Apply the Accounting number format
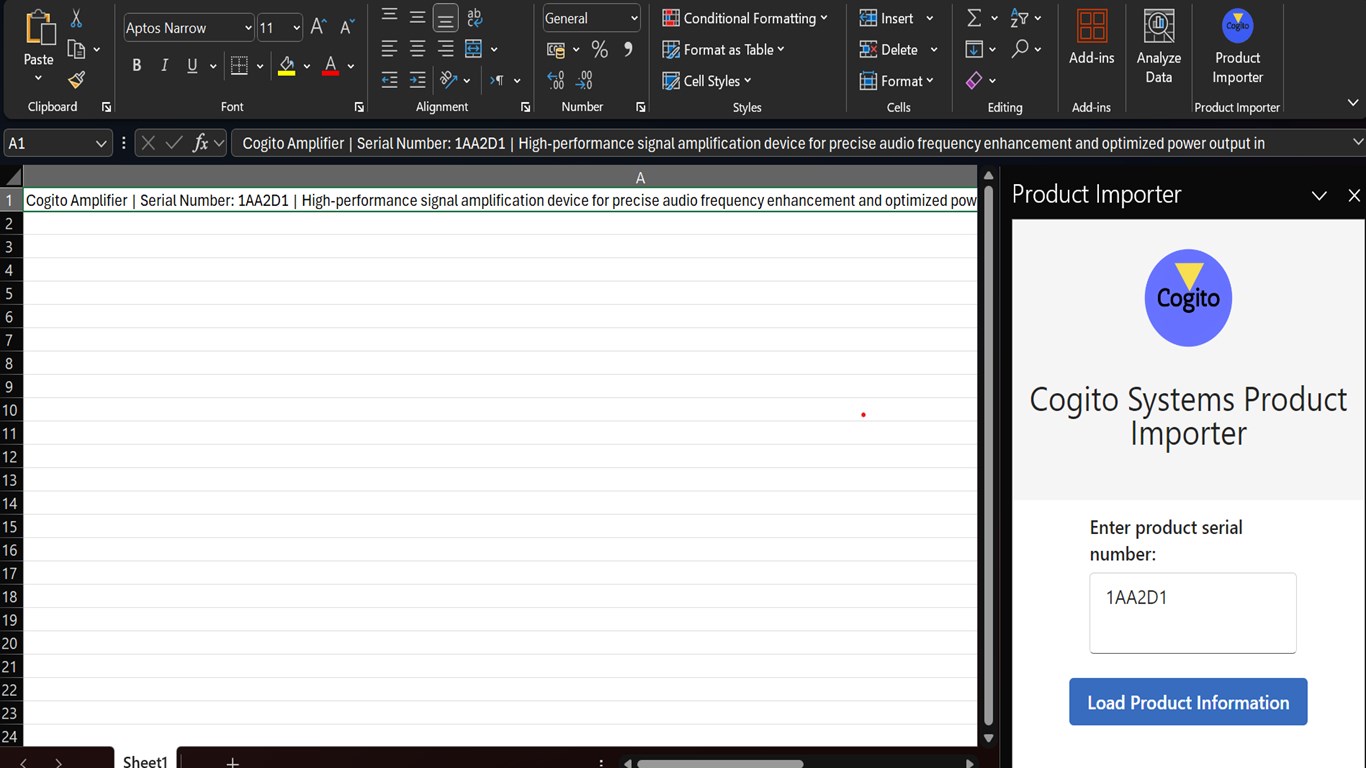Screen dimensions: 1366x768 (x=557, y=49)
